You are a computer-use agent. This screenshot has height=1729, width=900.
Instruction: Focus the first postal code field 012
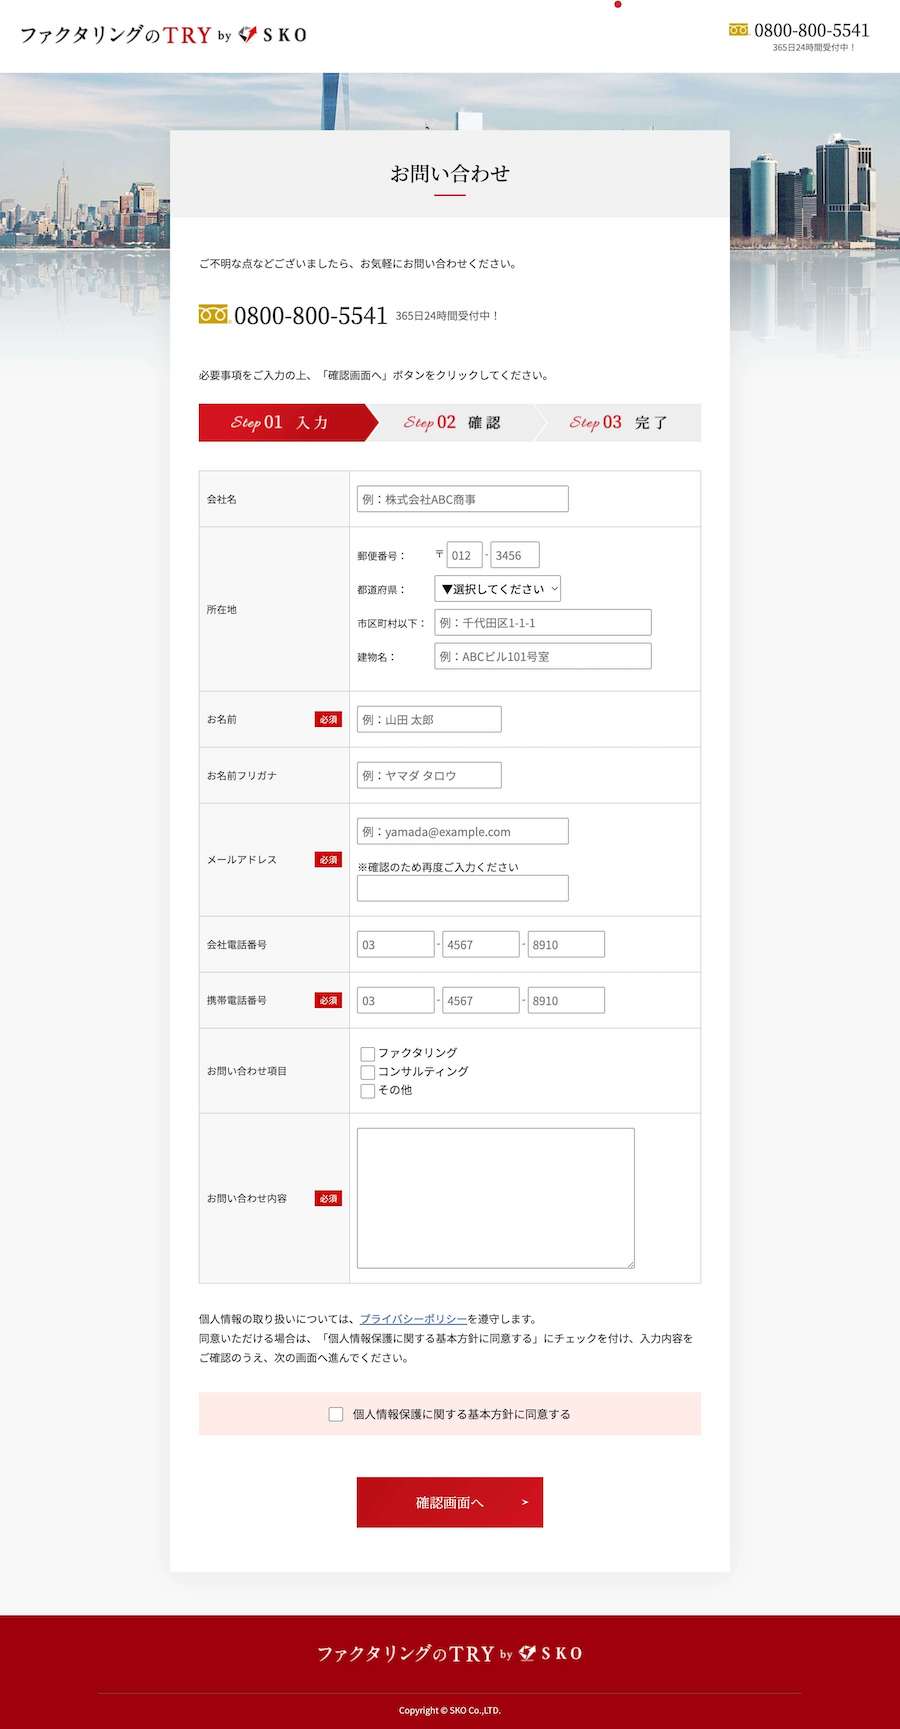point(464,555)
